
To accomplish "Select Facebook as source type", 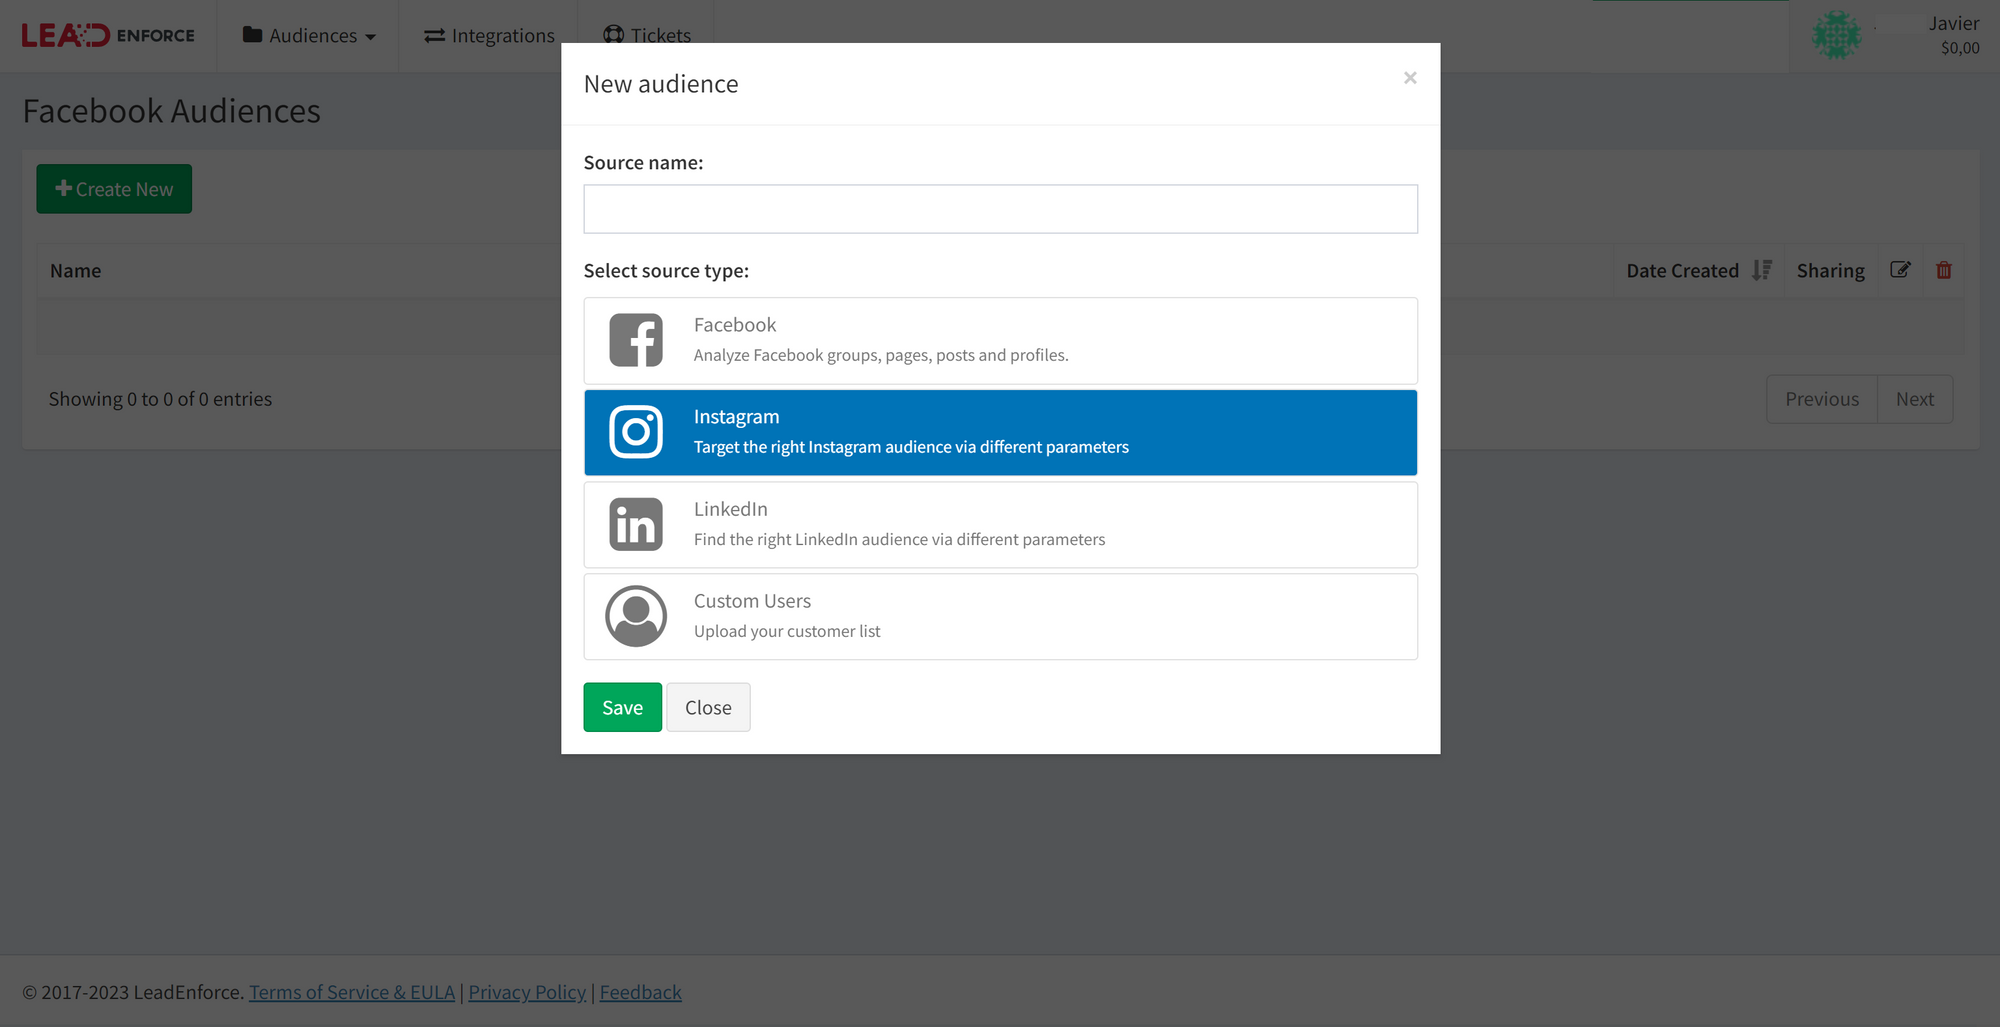I will point(1000,341).
